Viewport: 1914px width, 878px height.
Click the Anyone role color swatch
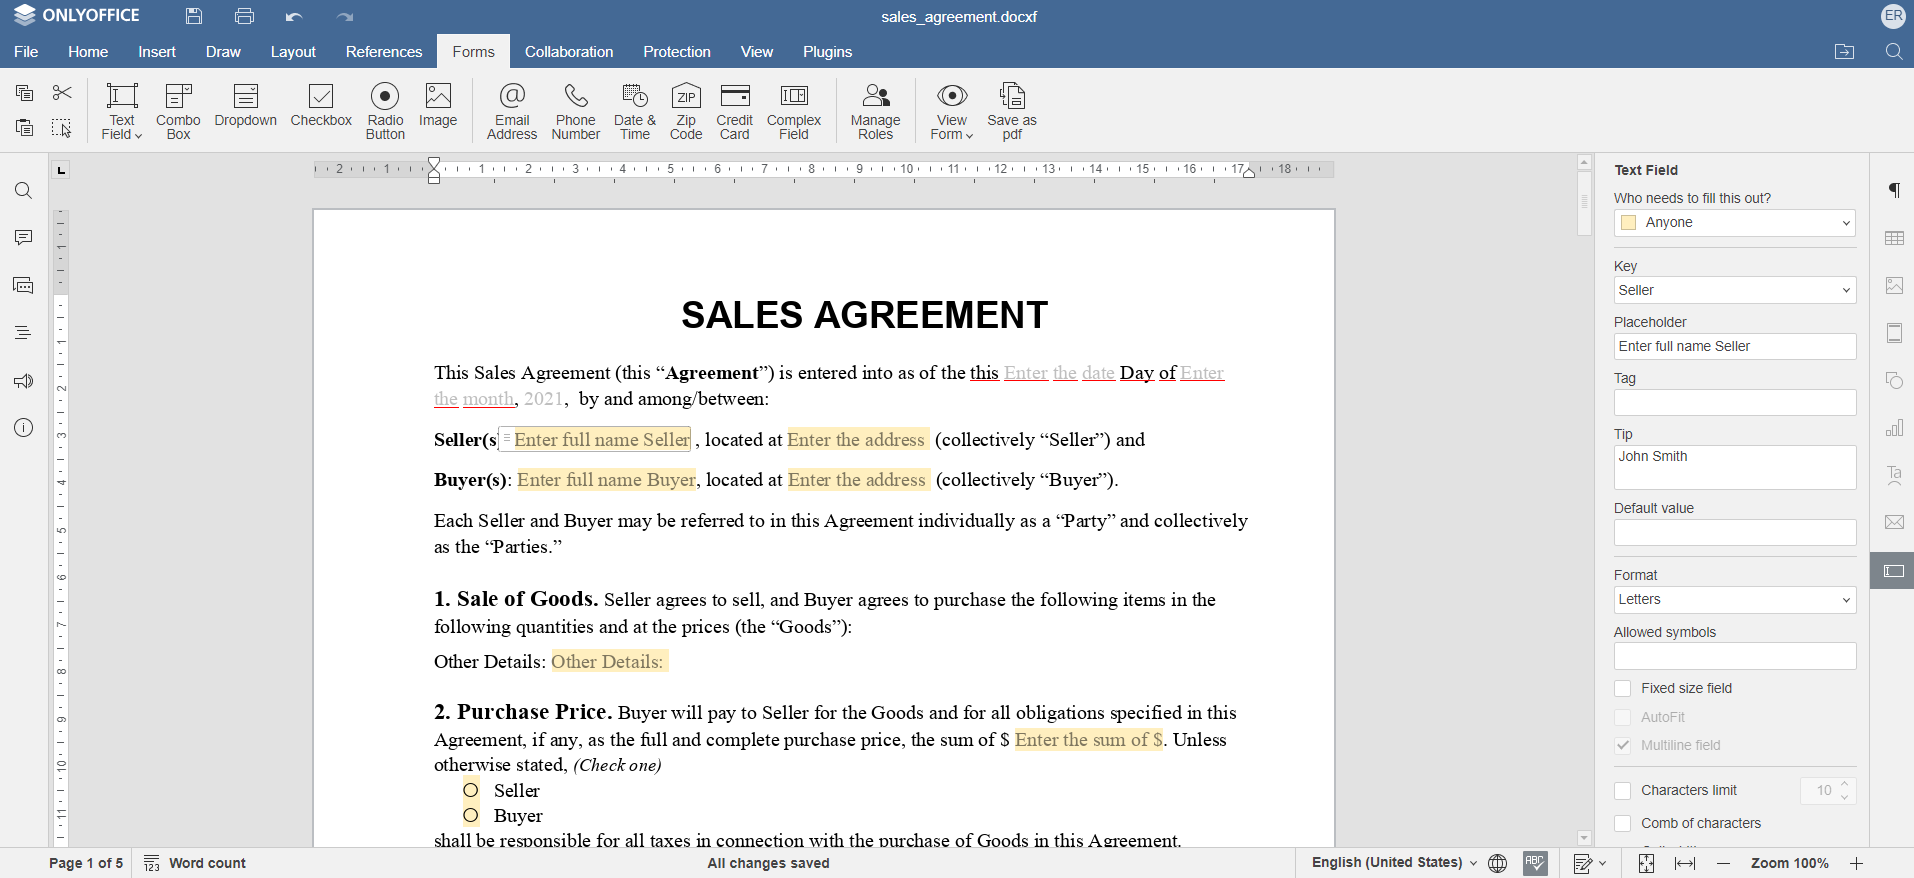coord(1629,222)
